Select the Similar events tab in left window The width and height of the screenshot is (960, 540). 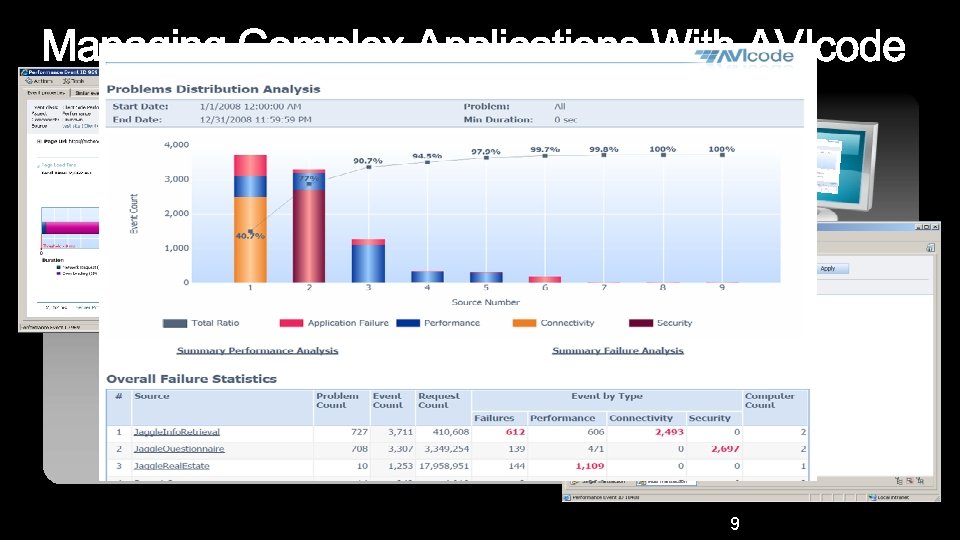[86, 93]
